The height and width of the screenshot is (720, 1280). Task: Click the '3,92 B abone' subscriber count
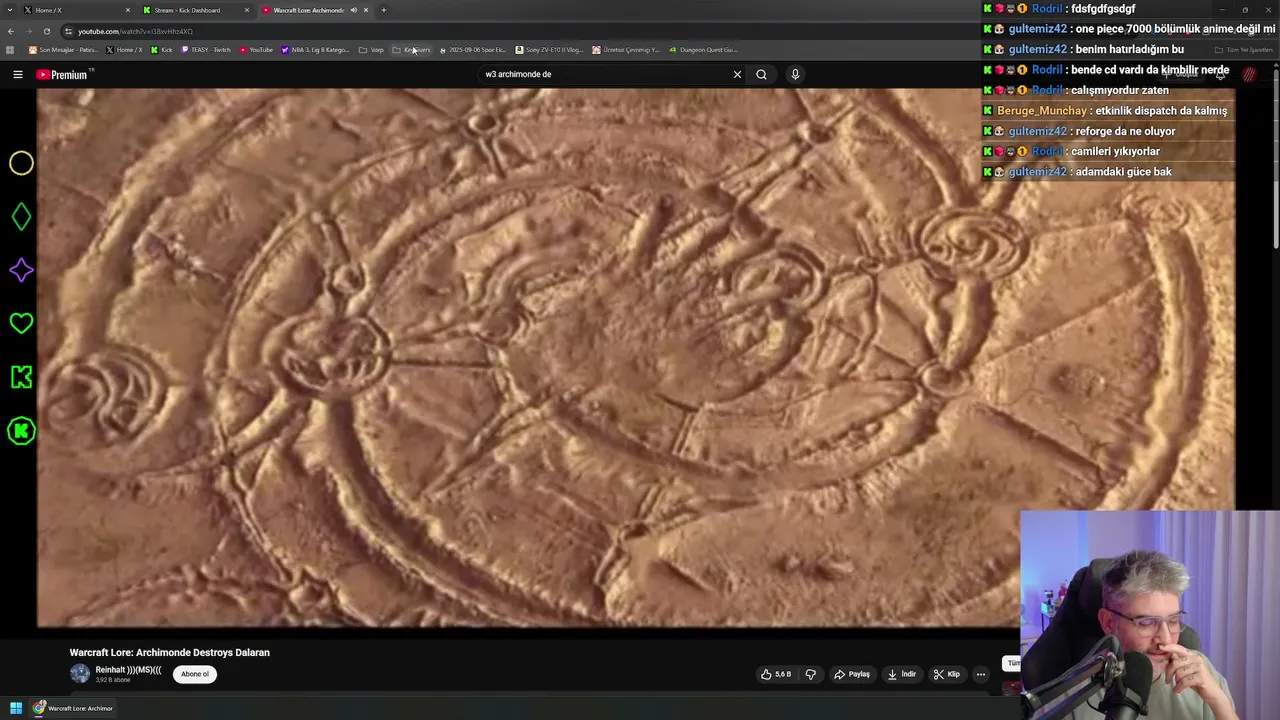[x=113, y=680]
